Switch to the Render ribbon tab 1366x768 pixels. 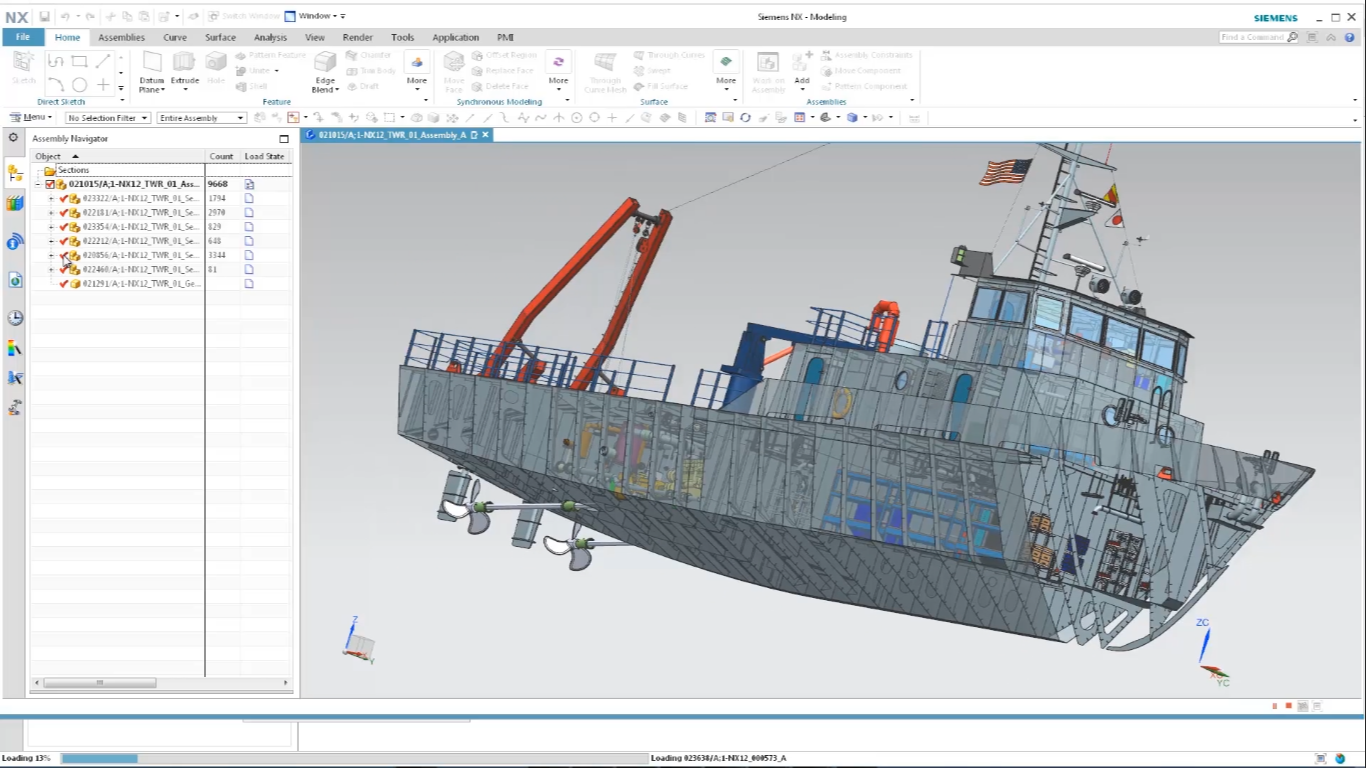click(x=357, y=37)
